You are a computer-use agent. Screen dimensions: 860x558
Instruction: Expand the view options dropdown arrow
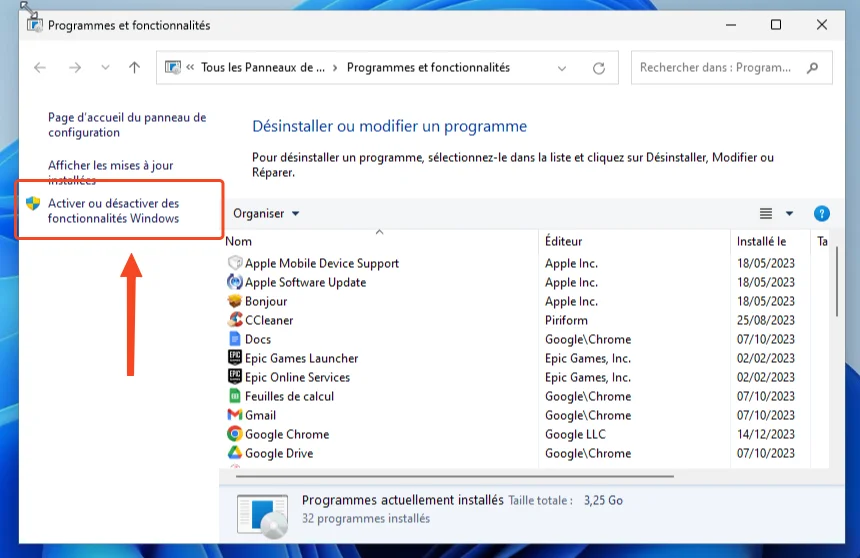pos(789,213)
